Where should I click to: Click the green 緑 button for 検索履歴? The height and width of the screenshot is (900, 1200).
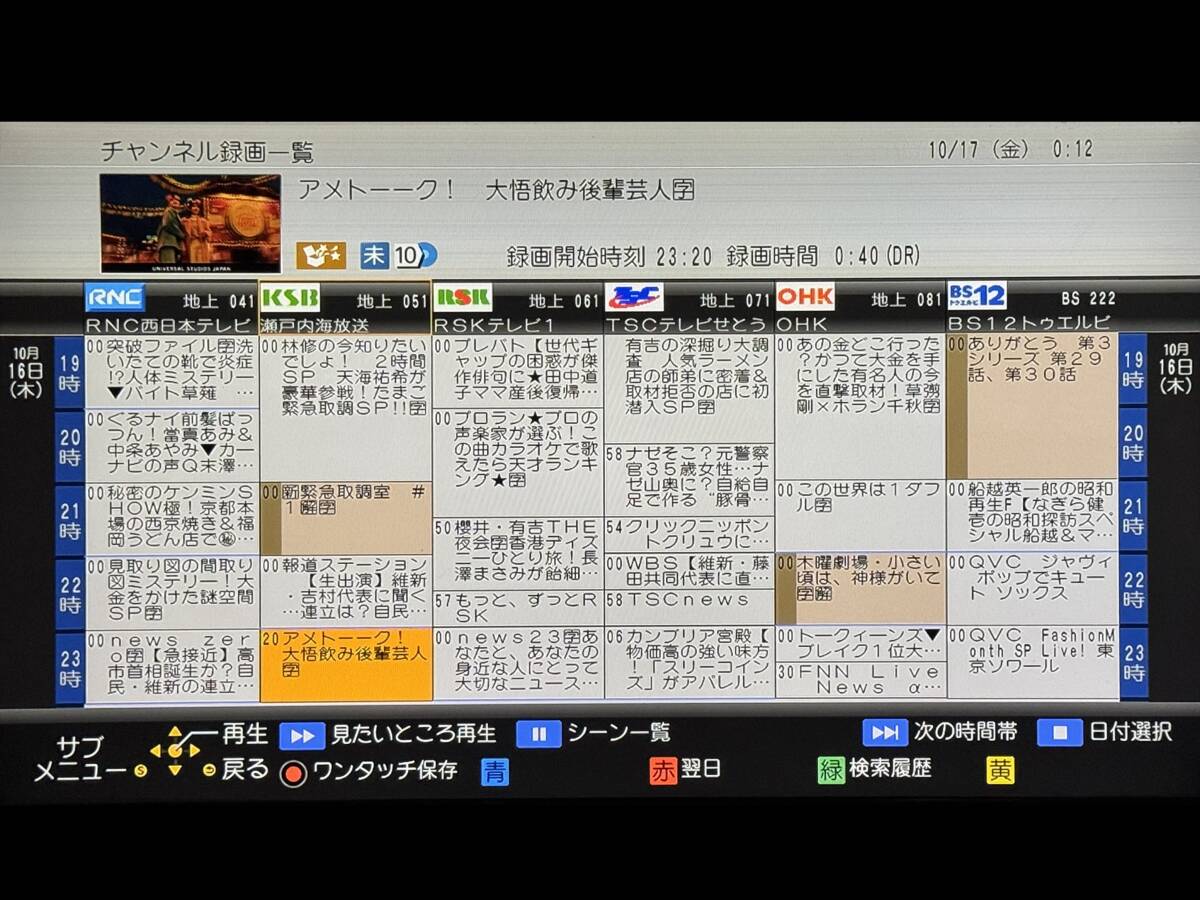click(x=831, y=770)
